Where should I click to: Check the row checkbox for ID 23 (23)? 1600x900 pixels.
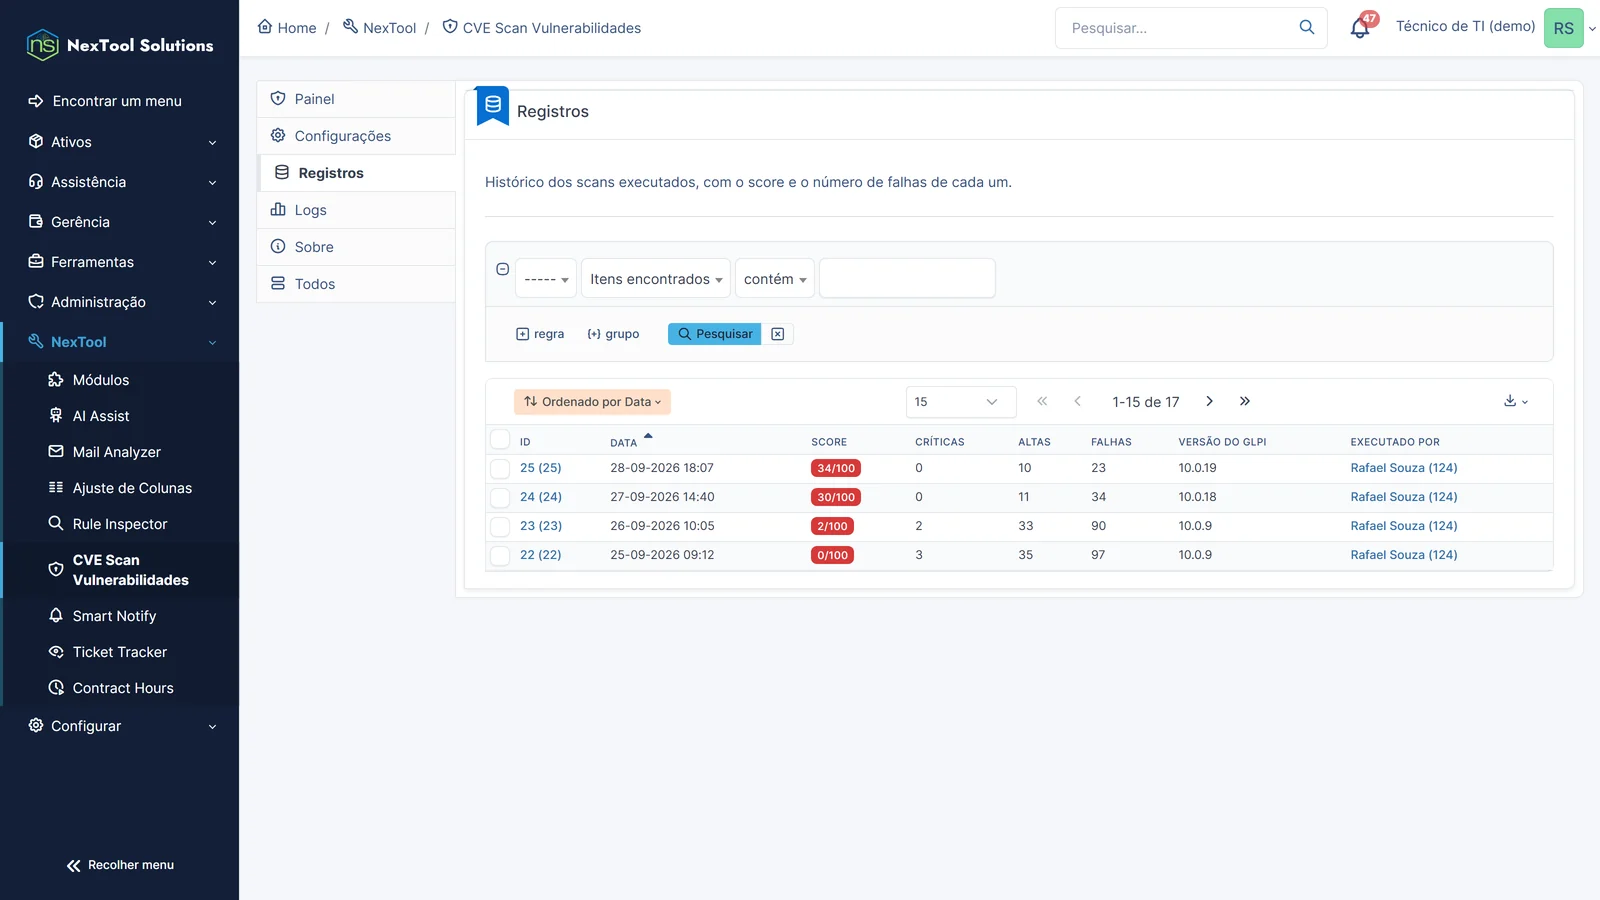click(x=500, y=526)
